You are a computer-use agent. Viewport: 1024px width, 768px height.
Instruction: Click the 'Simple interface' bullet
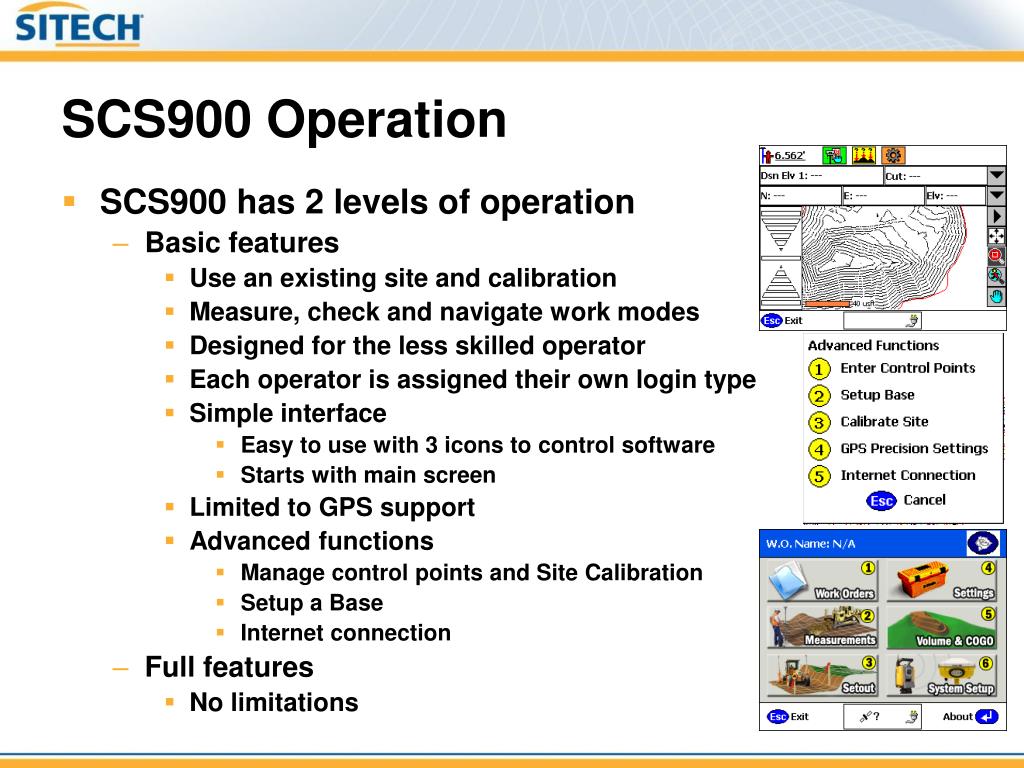[x=288, y=413]
